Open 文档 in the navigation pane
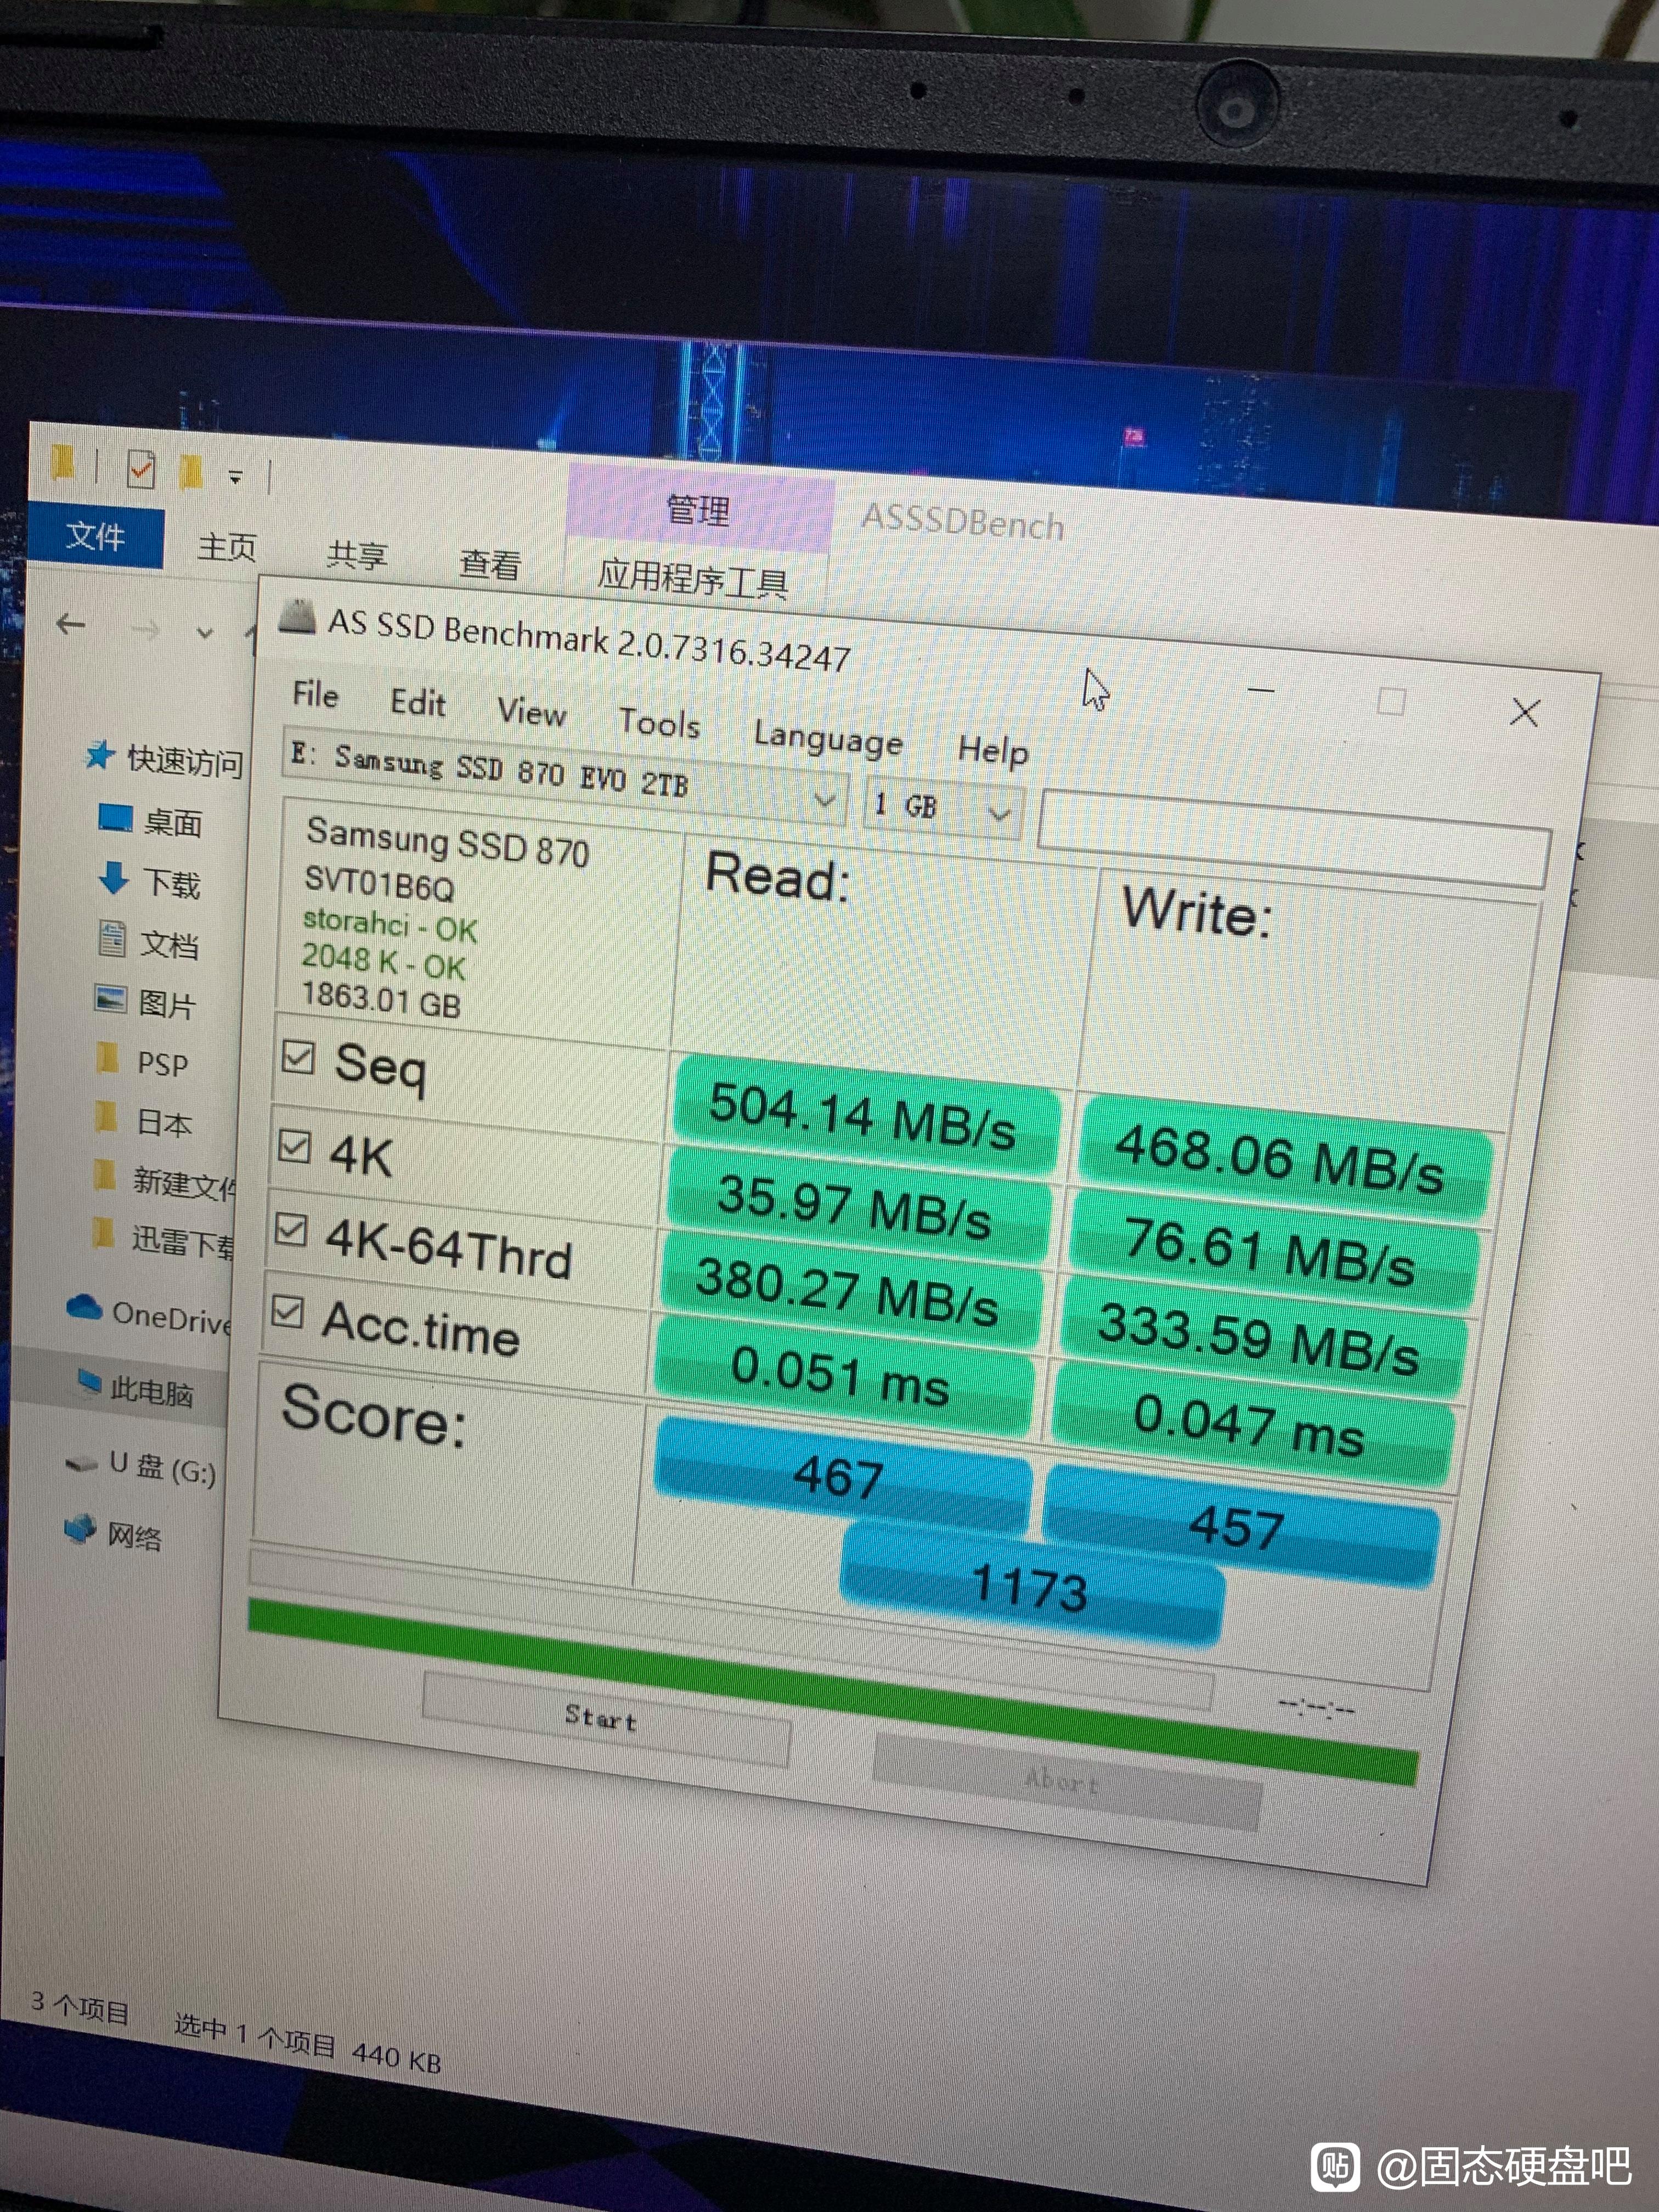Screen dimensions: 1659x2212 pos(149,942)
